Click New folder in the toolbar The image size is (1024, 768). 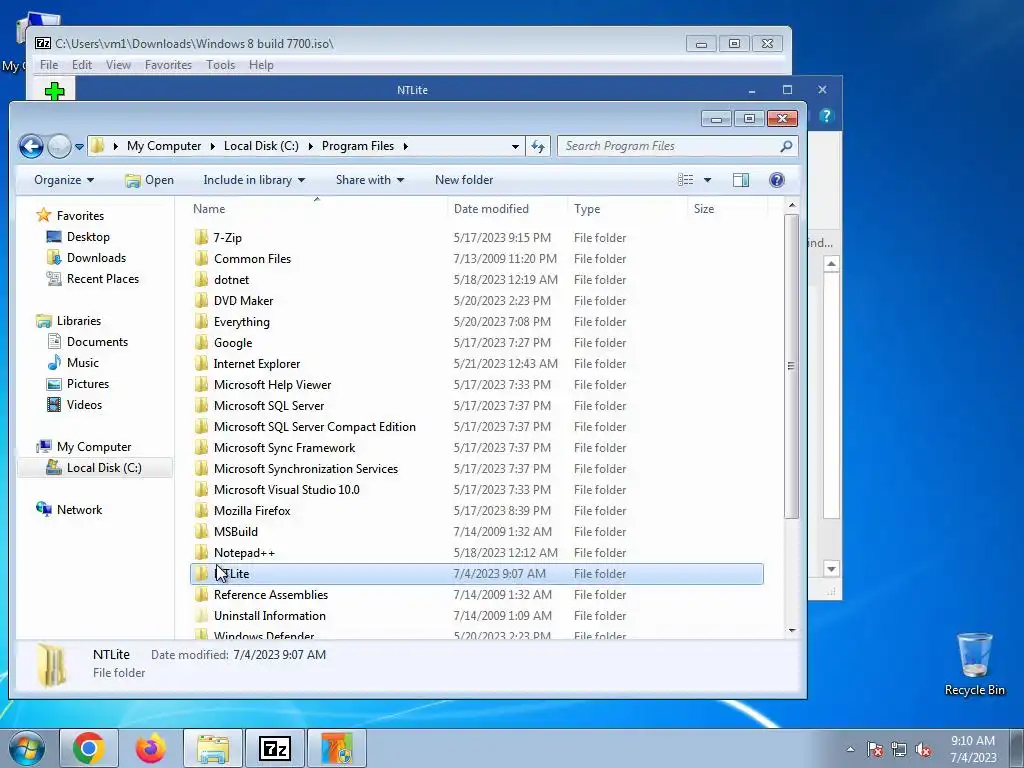tap(464, 180)
